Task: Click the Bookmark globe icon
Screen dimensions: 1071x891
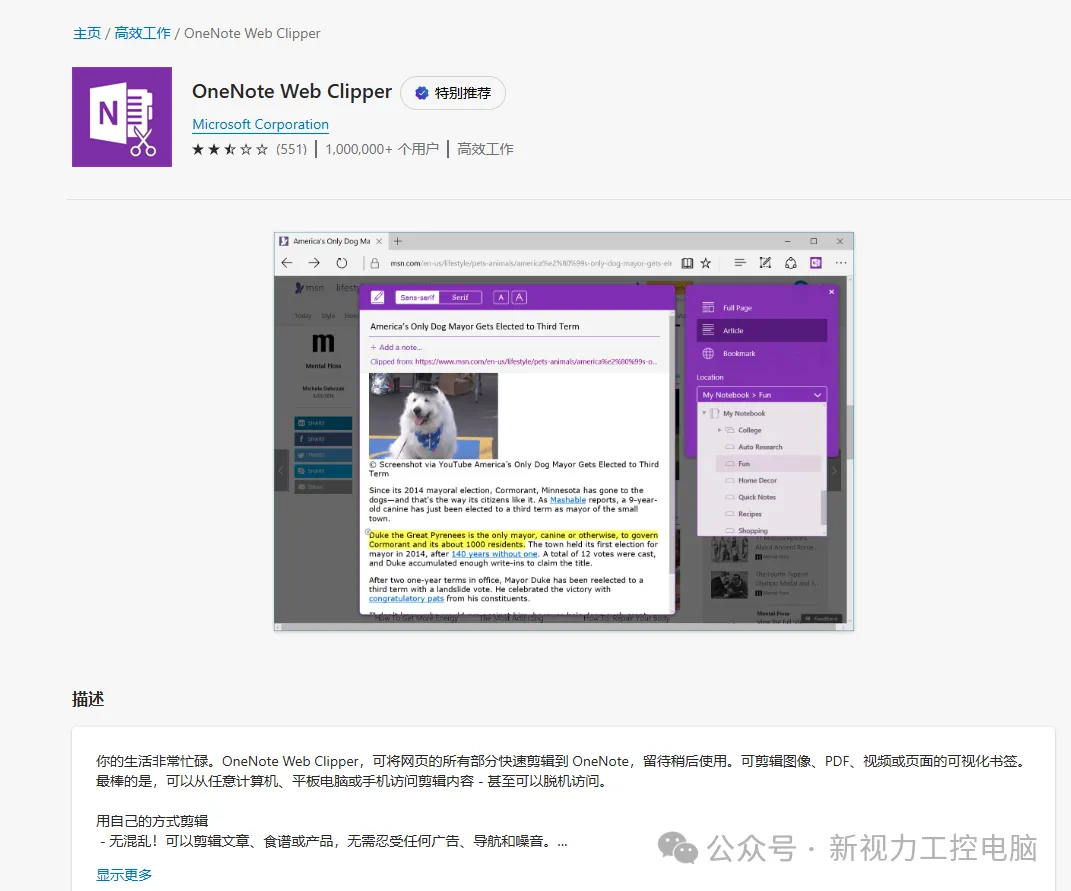Action: tap(708, 353)
